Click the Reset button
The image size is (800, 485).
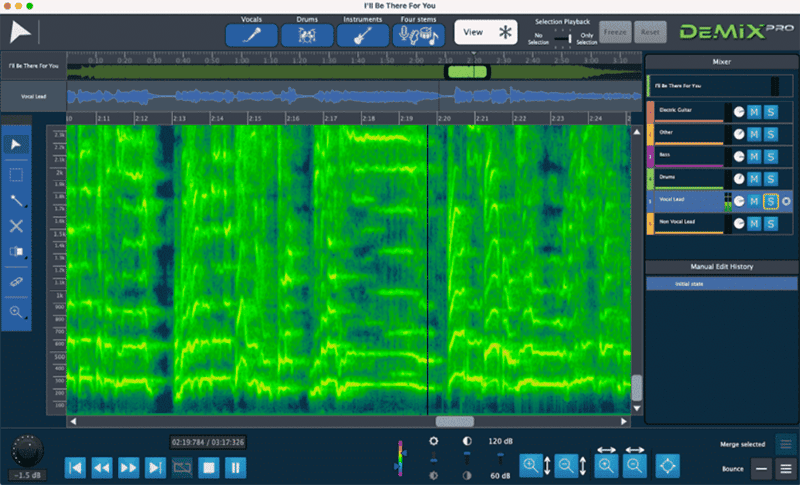click(650, 32)
